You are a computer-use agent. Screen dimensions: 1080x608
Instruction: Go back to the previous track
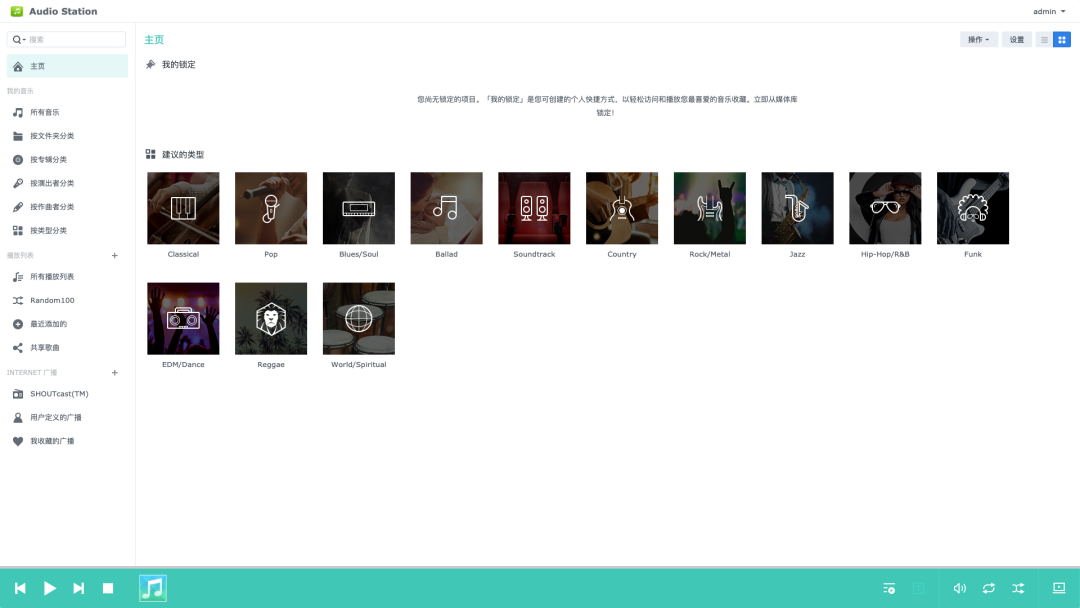tap(20, 588)
